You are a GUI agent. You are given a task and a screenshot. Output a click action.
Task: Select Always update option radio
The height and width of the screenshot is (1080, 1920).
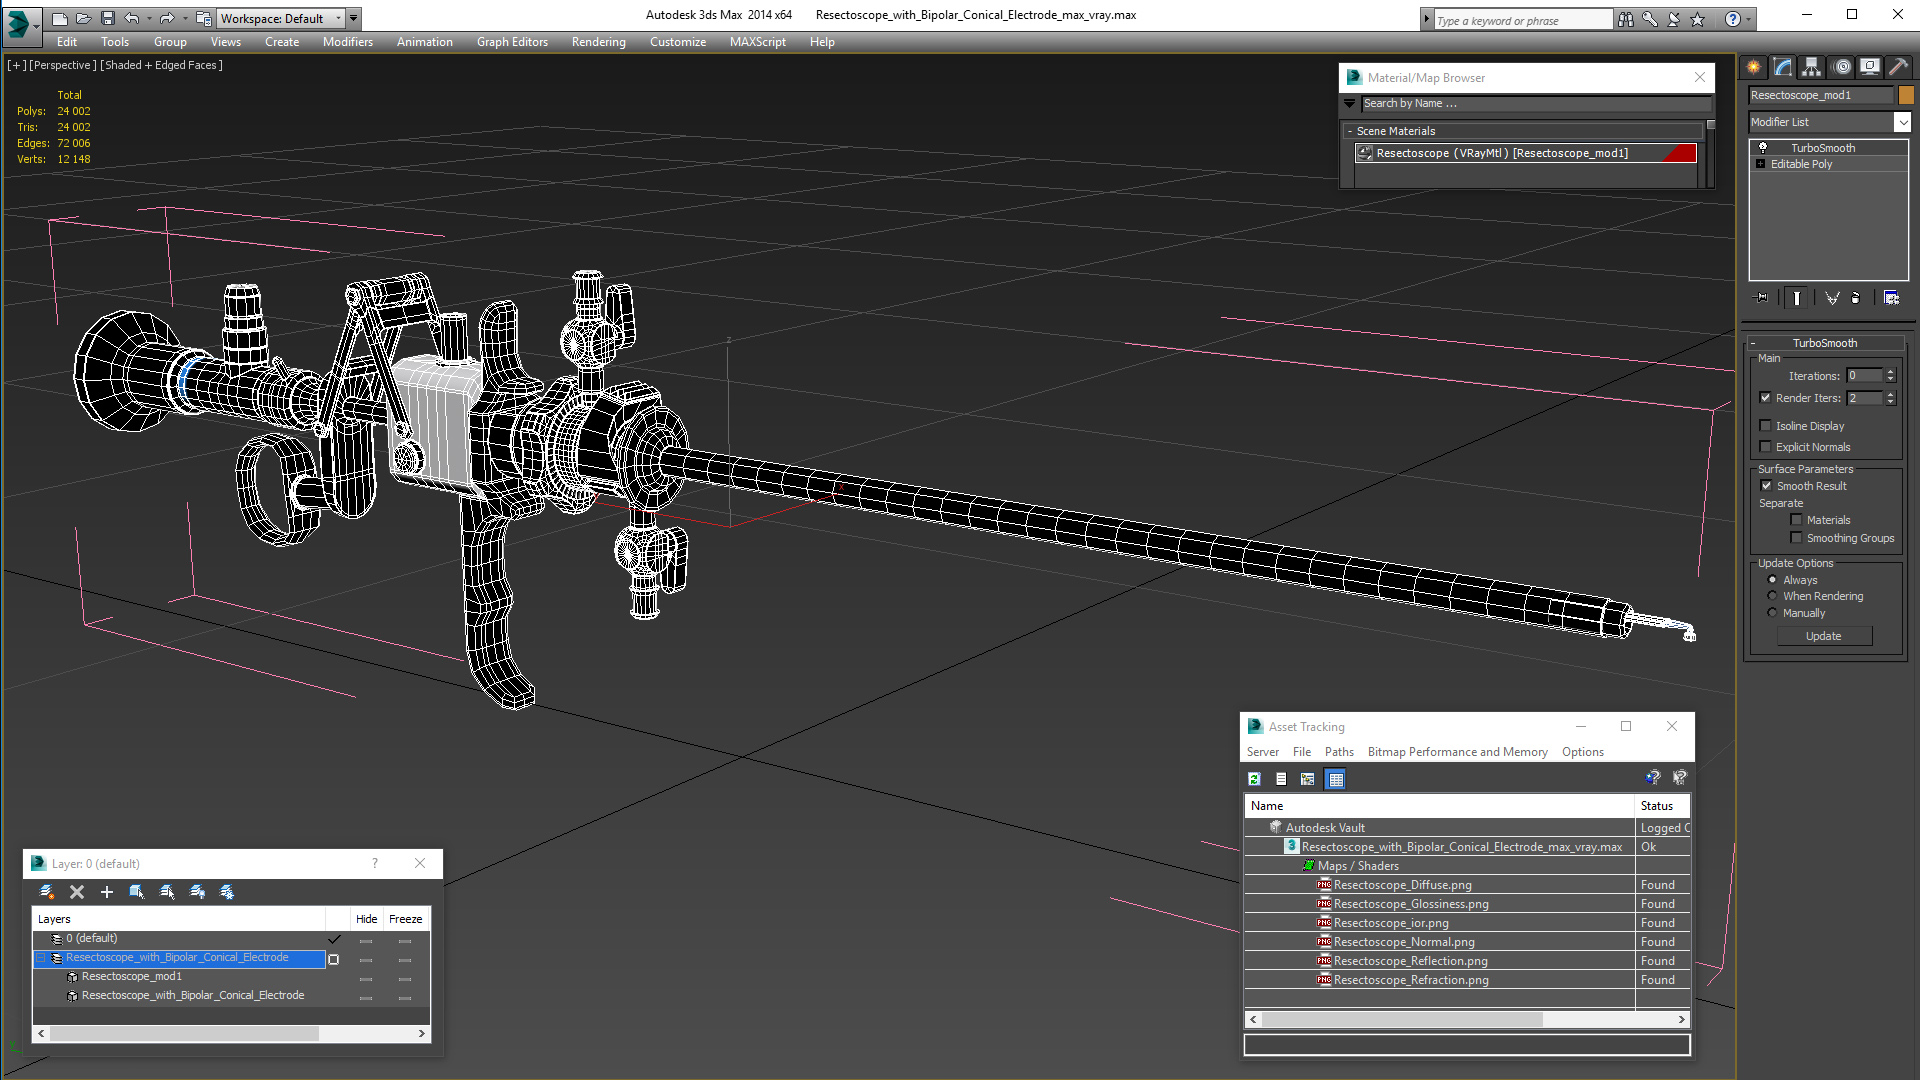pyautogui.click(x=1773, y=580)
